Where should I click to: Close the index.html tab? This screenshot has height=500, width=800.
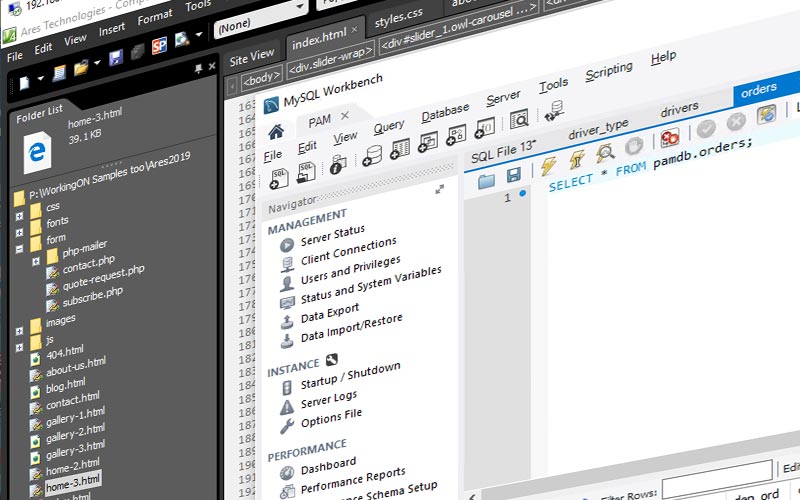pos(354,30)
